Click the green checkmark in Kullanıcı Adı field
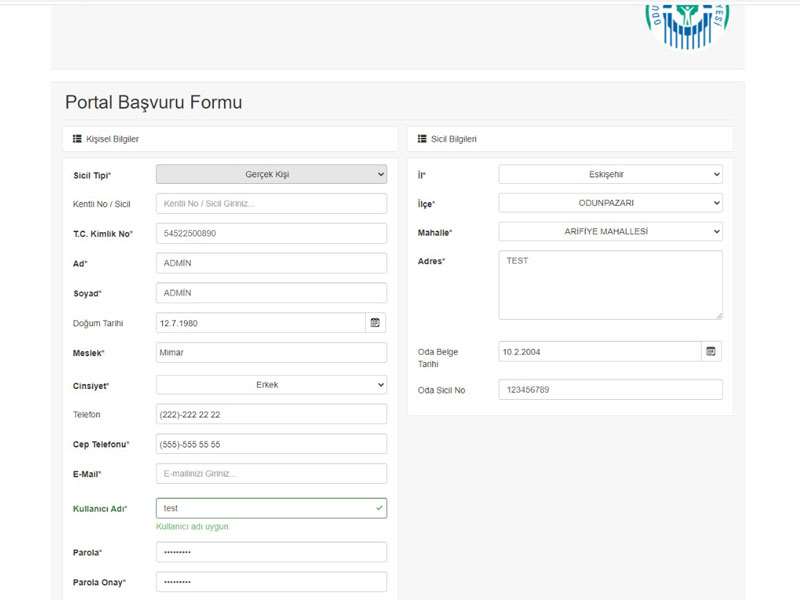This screenshot has height=600, width=800. [x=379, y=508]
